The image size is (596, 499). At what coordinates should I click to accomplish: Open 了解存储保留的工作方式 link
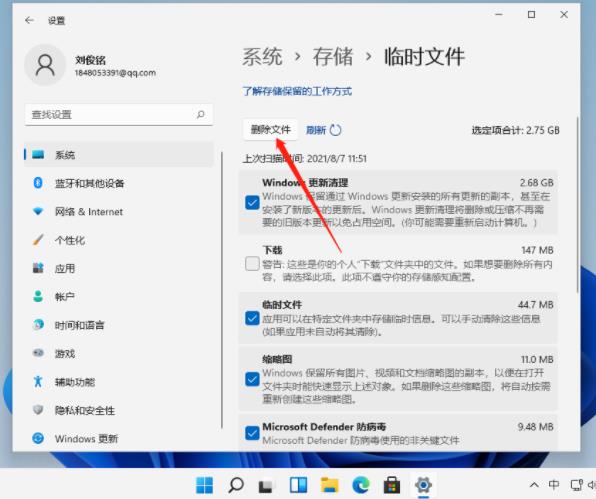[297, 91]
